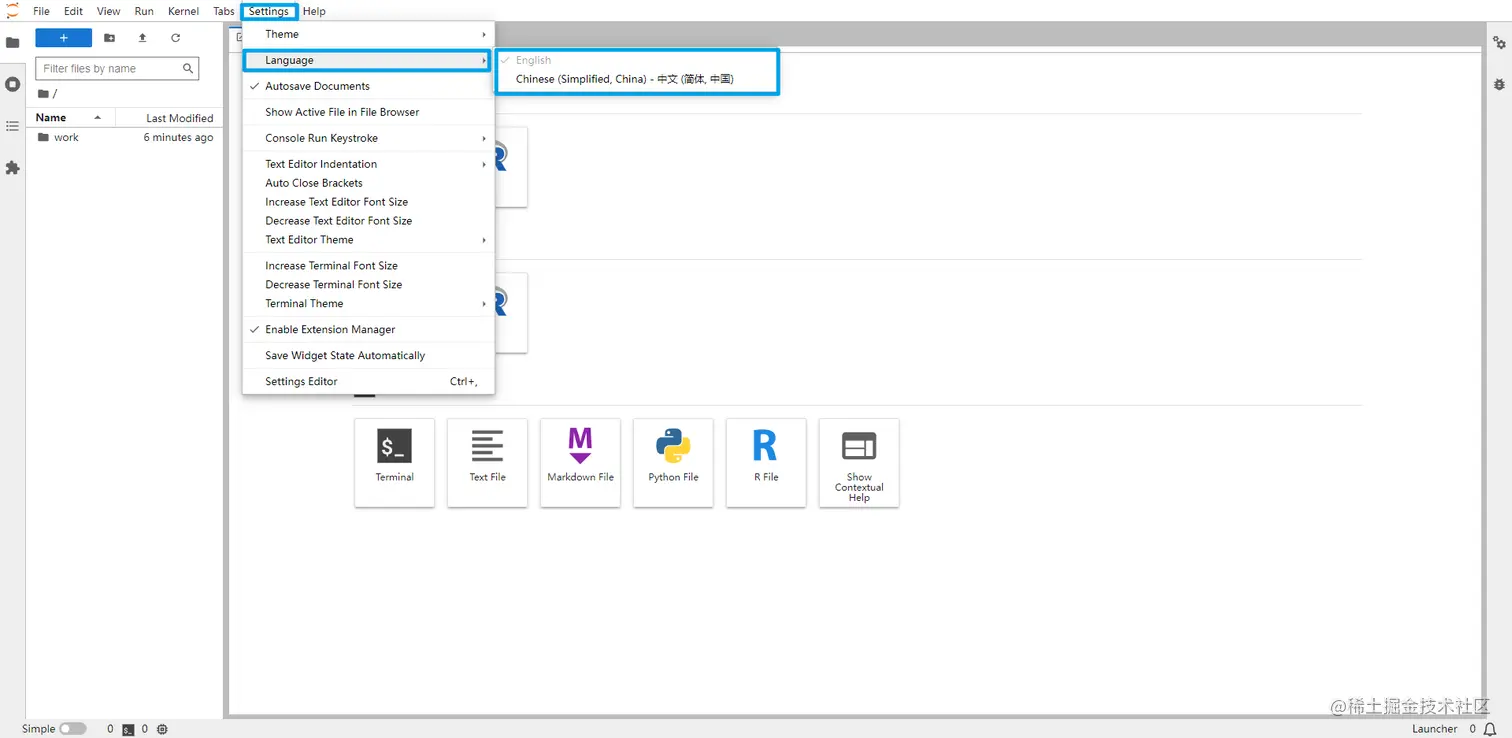The height and width of the screenshot is (738, 1512).
Task: Open the Extension Manager puzzle icon
Action: click(x=12, y=168)
